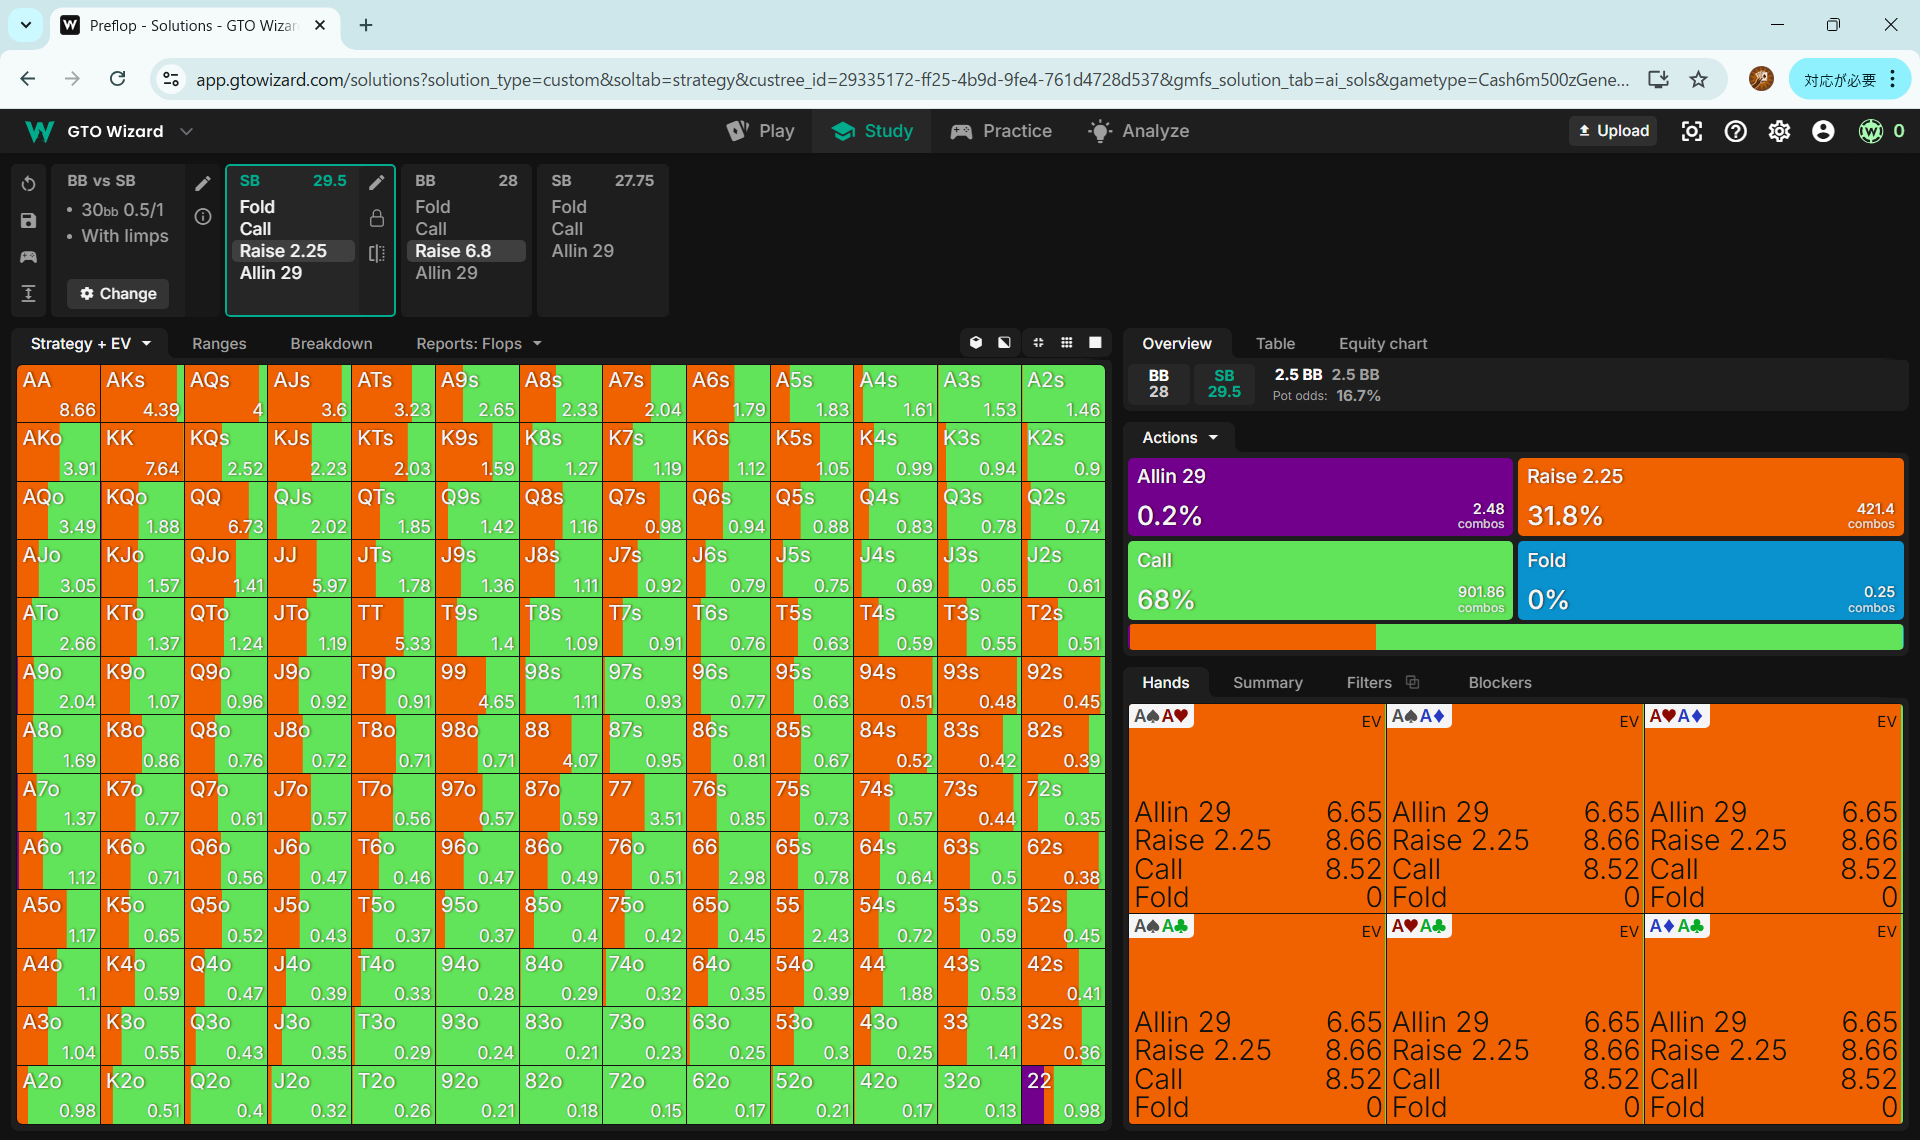Toggle the 3x3 grid matrix view

[1067, 343]
